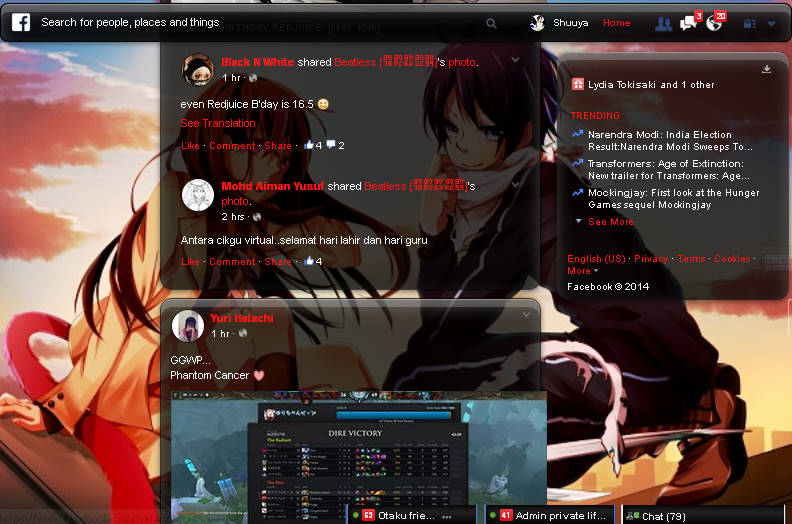Open the Friend Requests icon
This screenshot has height=524, width=792.
tap(663, 23)
